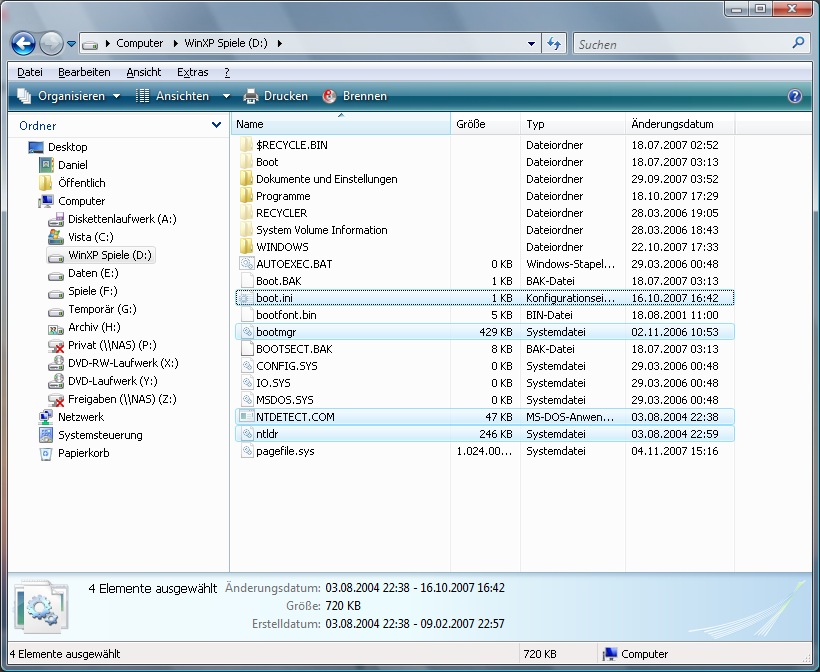The image size is (820, 672).
Task: Sort by the Typ column header
Action: (x=573, y=124)
